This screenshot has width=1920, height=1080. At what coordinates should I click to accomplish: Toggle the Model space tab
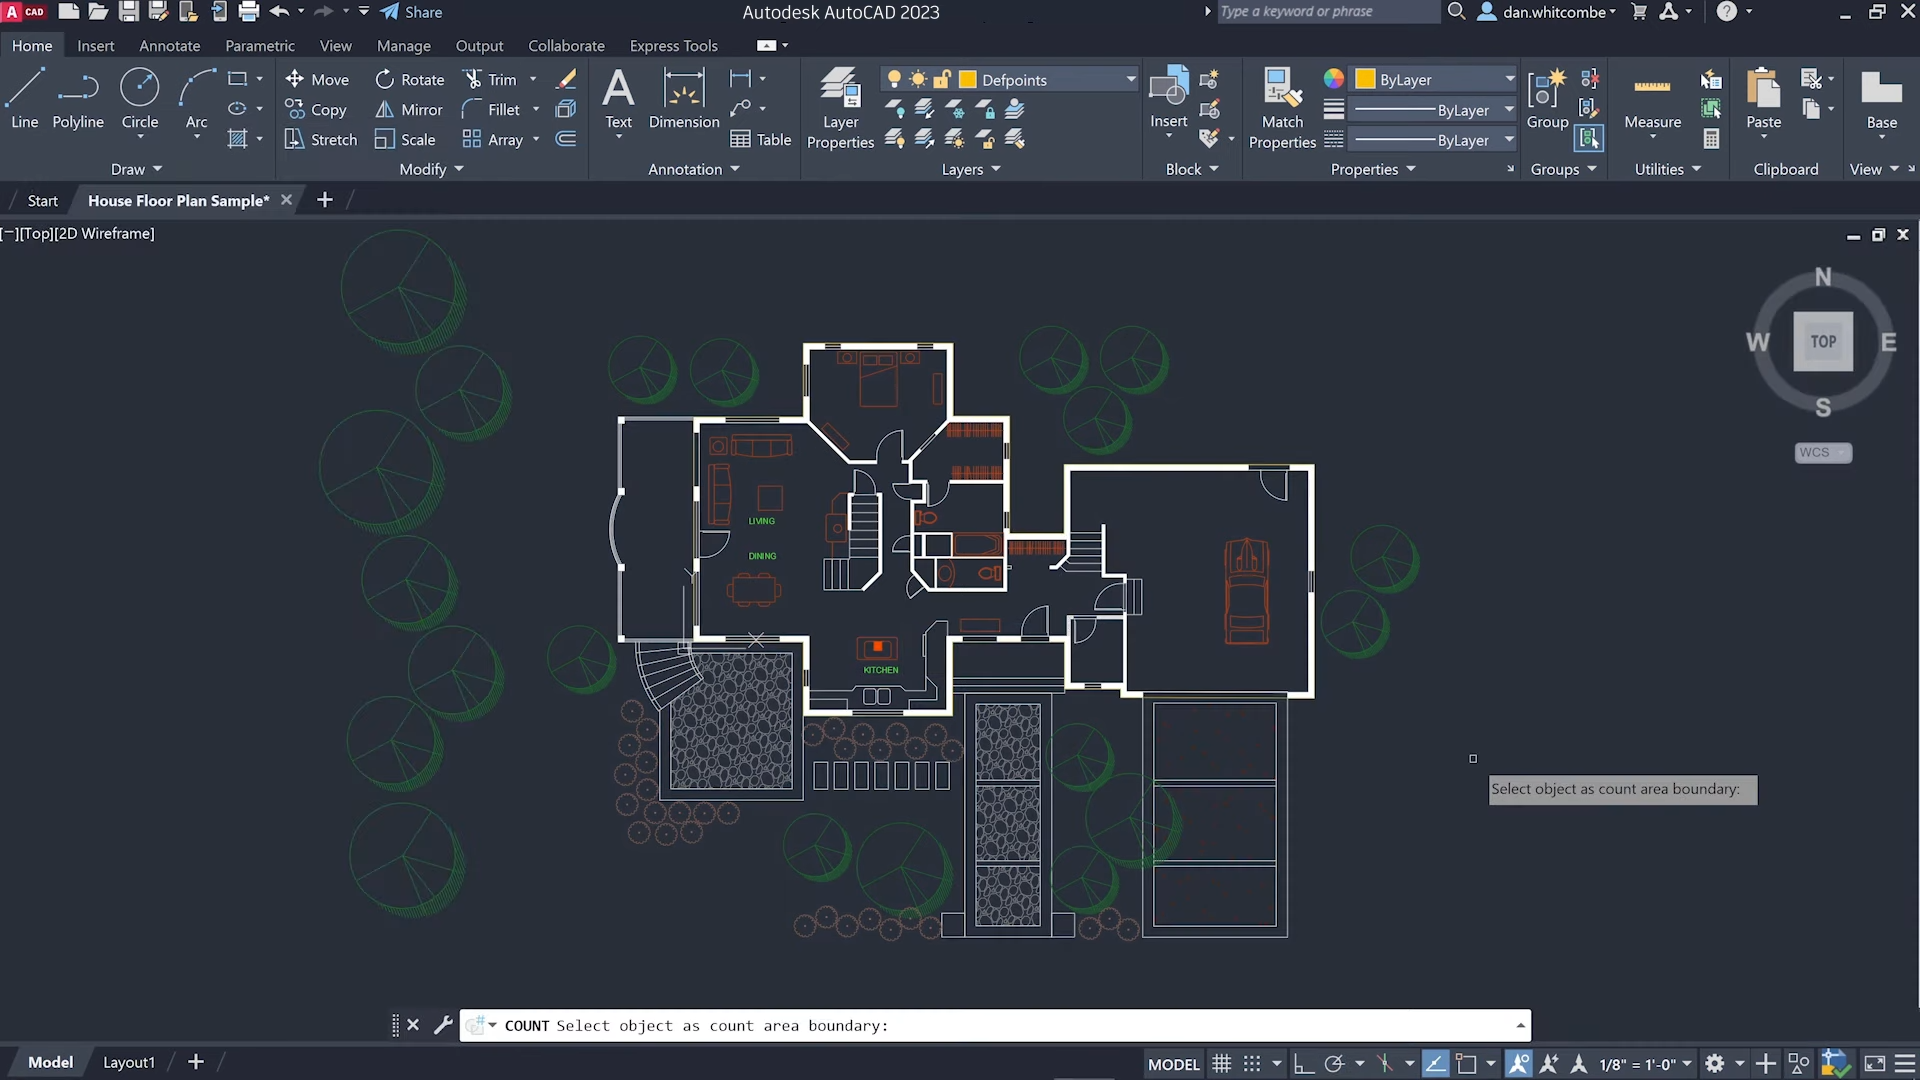pos(47,1060)
